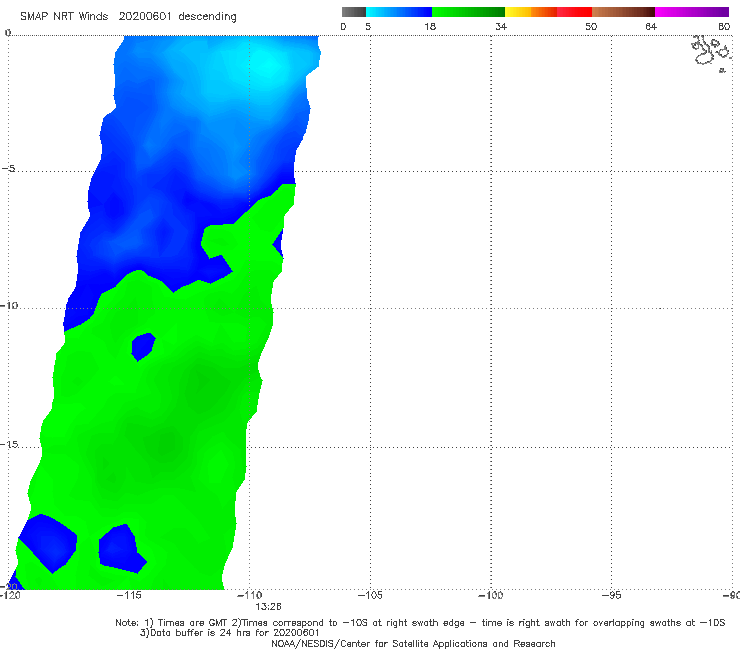Image resolution: width=740 pixels, height=650 pixels.
Task: Click the latitude label '-10' on the left axis
Action: coord(9,305)
